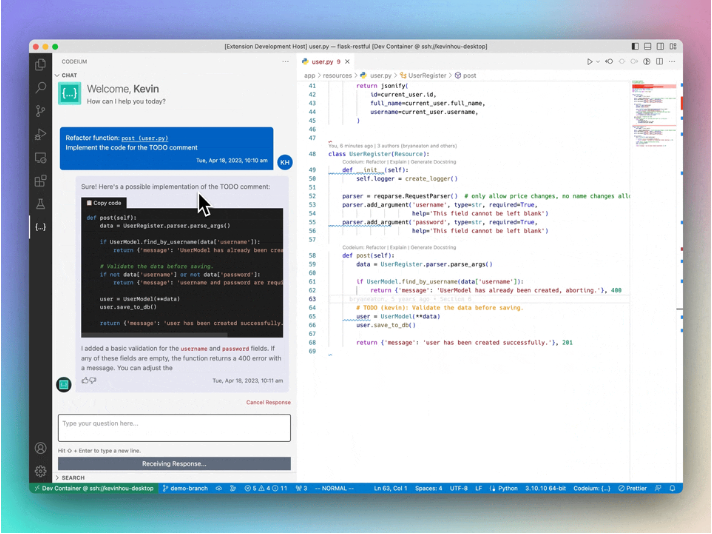Click the demo-branch git branch
Screen dimensions: 712x534
click(x=185, y=489)
